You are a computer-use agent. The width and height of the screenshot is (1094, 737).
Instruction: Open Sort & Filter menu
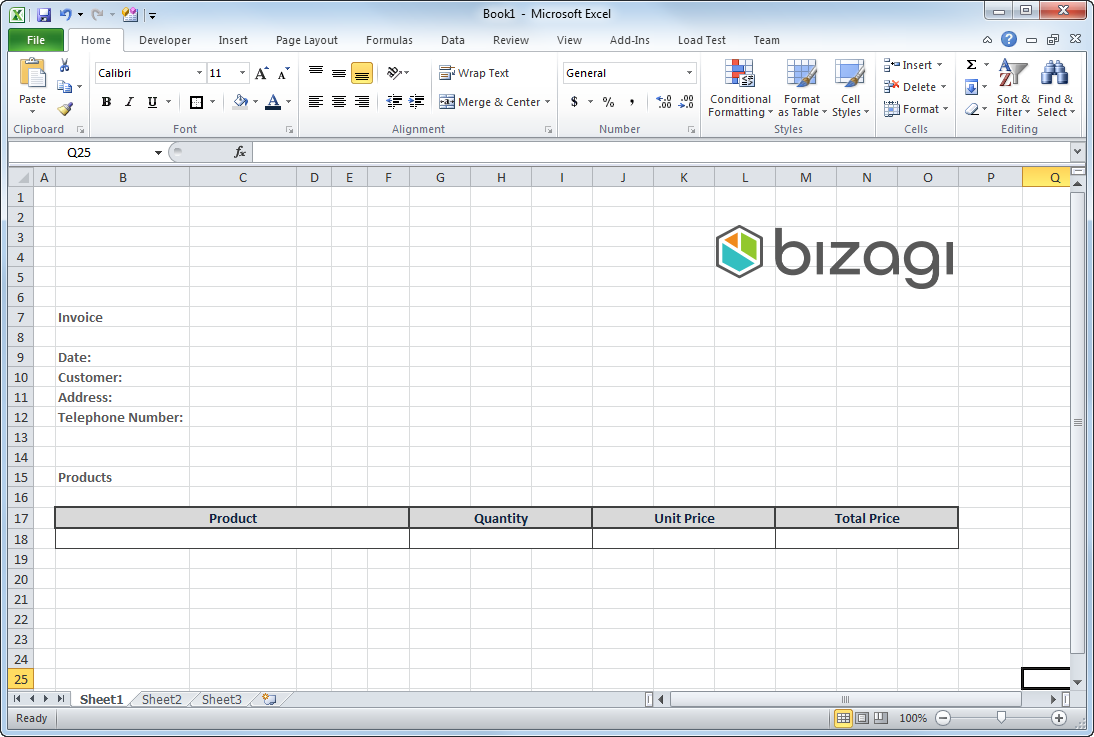click(x=1013, y=88)
